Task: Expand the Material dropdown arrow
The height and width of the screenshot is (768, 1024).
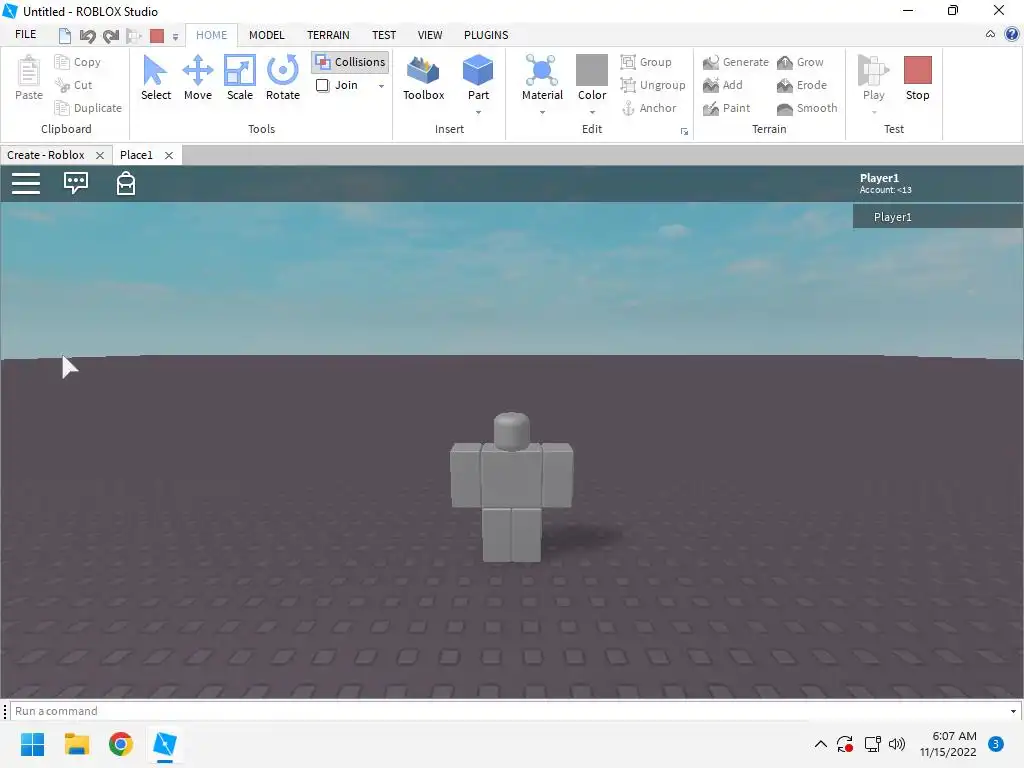Action: [542, 112]
